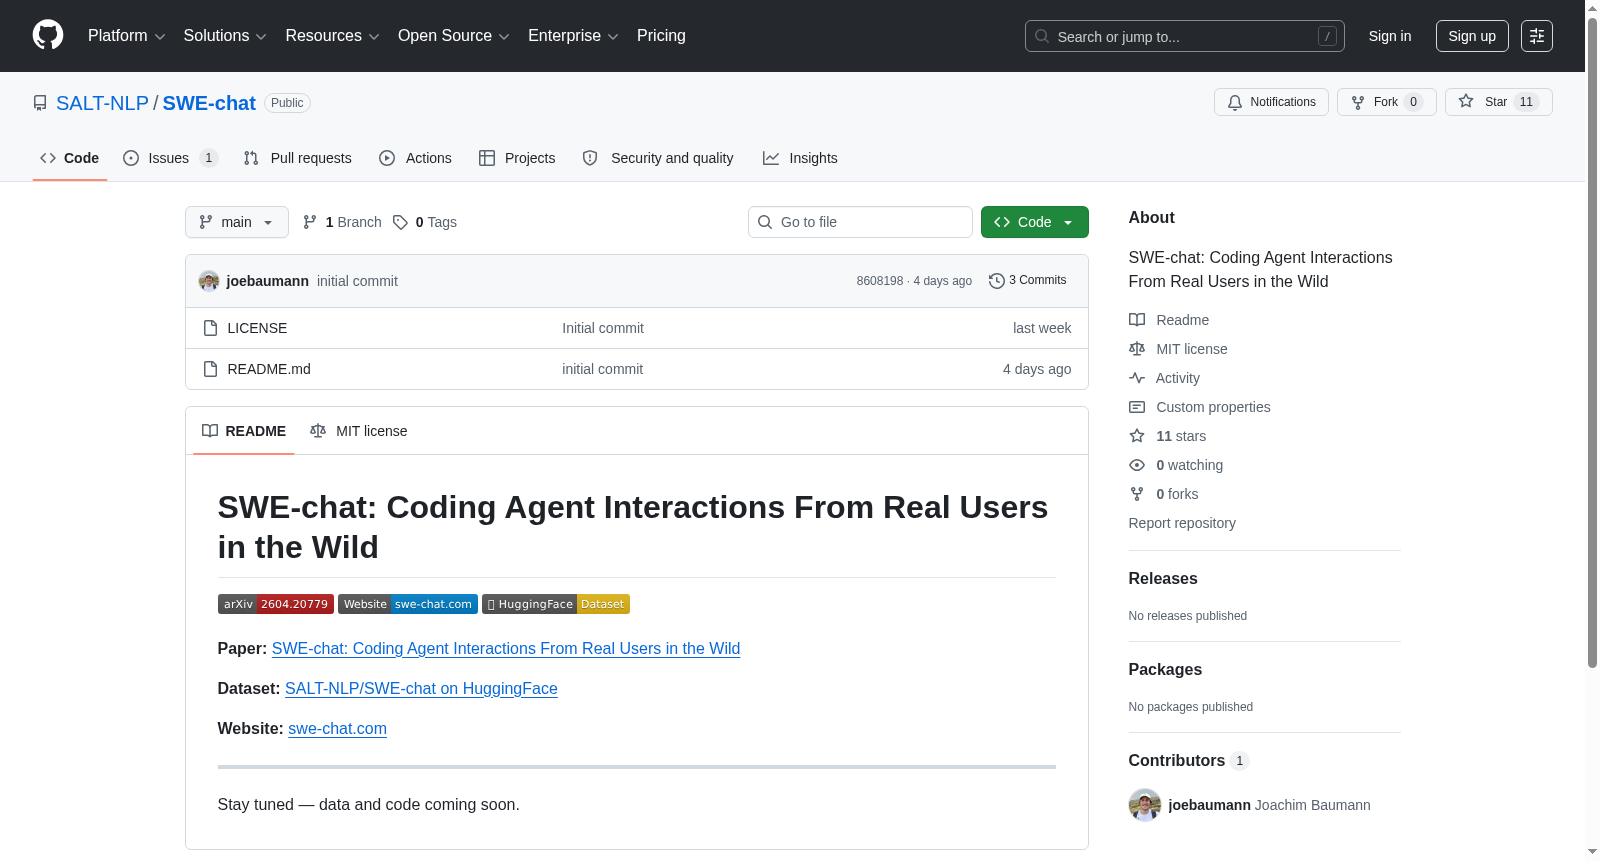This screenshot has height=861, width=1600.
Task: View the 3 Commits history
Action: pyautogui.click(x=1027, y=280)
